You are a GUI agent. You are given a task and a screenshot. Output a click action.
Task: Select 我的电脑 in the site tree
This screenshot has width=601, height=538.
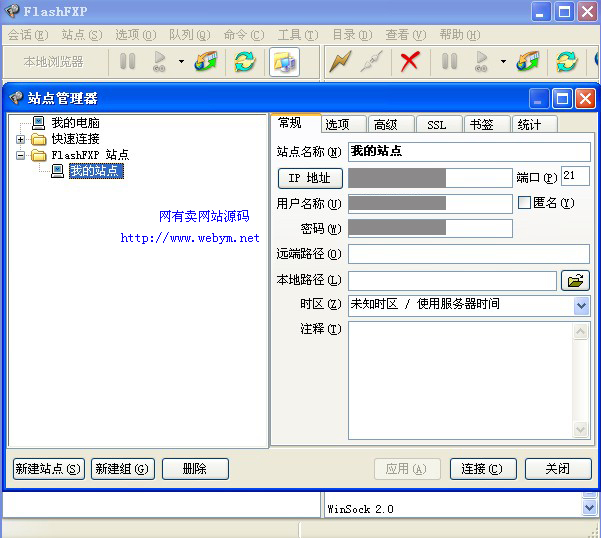(x=76, y=123)
